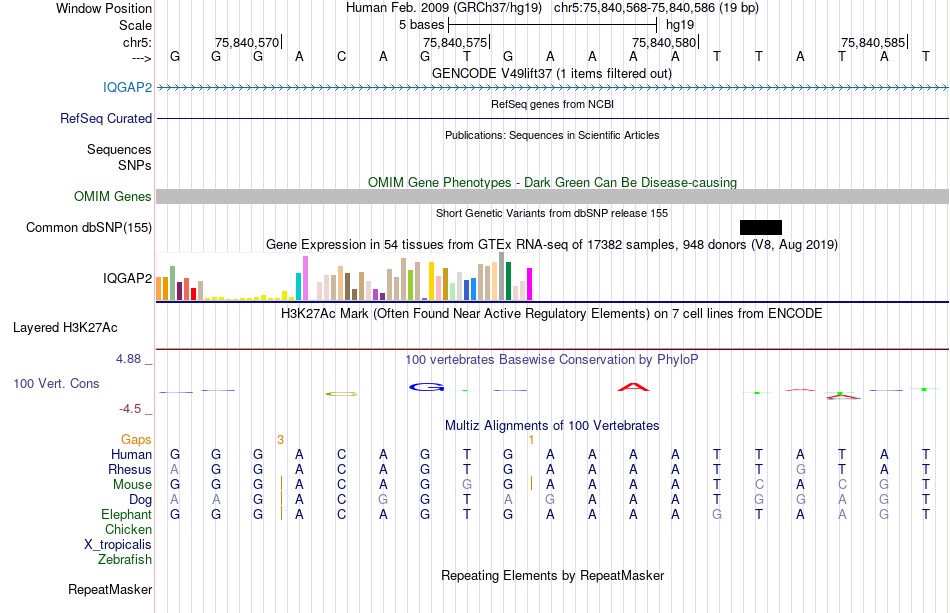Image resolution: width=950 pixels, height=613 pixels.
Task: Click the Scale label
Action: point(135,25)
